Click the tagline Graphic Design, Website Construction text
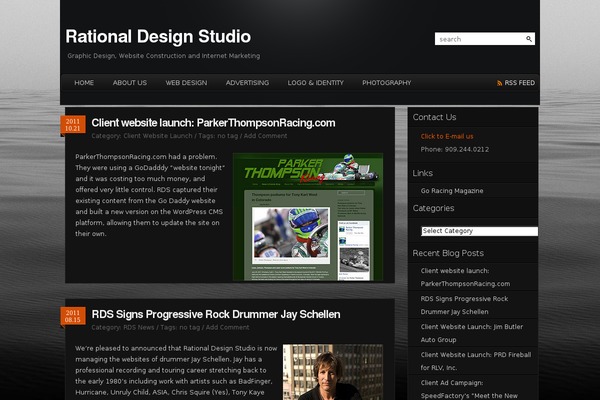 [x=164, y=56]
